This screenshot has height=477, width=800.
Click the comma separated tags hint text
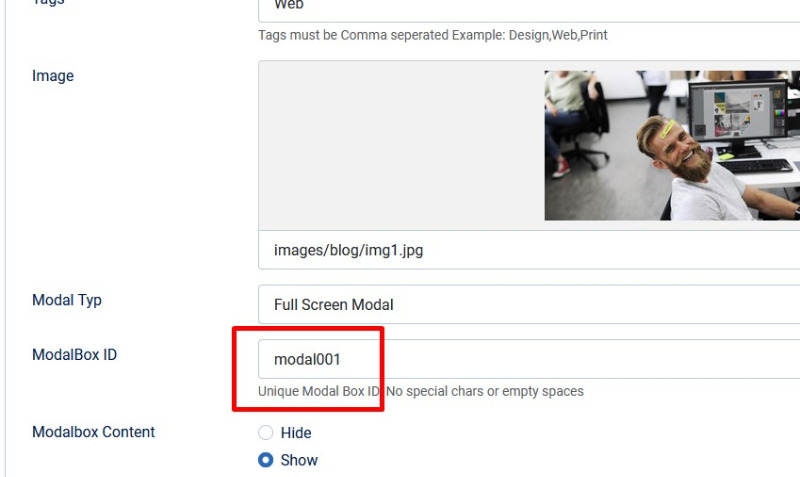click(432, 35)
